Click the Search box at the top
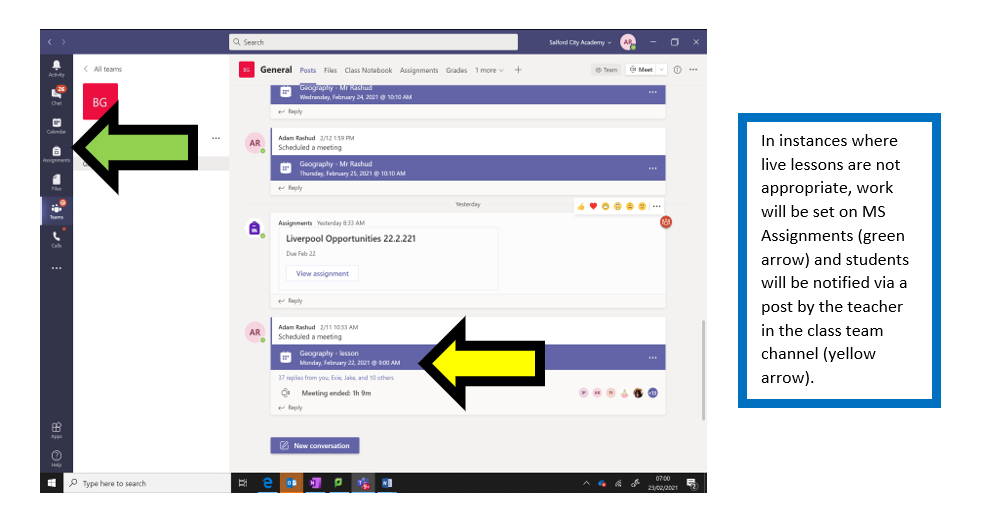990x519 pixels. click(x=373, y=42)
